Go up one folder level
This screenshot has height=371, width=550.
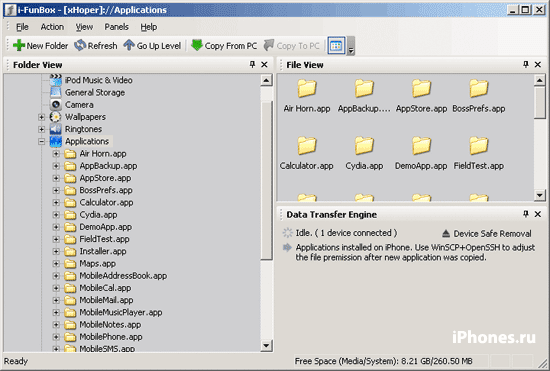coord(152,46)
